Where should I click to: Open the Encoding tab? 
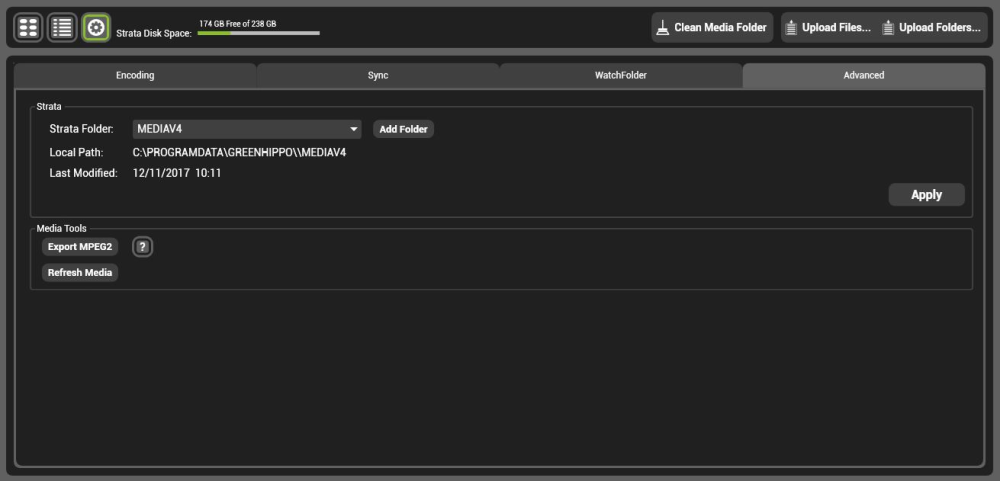(x=135, y=75)
